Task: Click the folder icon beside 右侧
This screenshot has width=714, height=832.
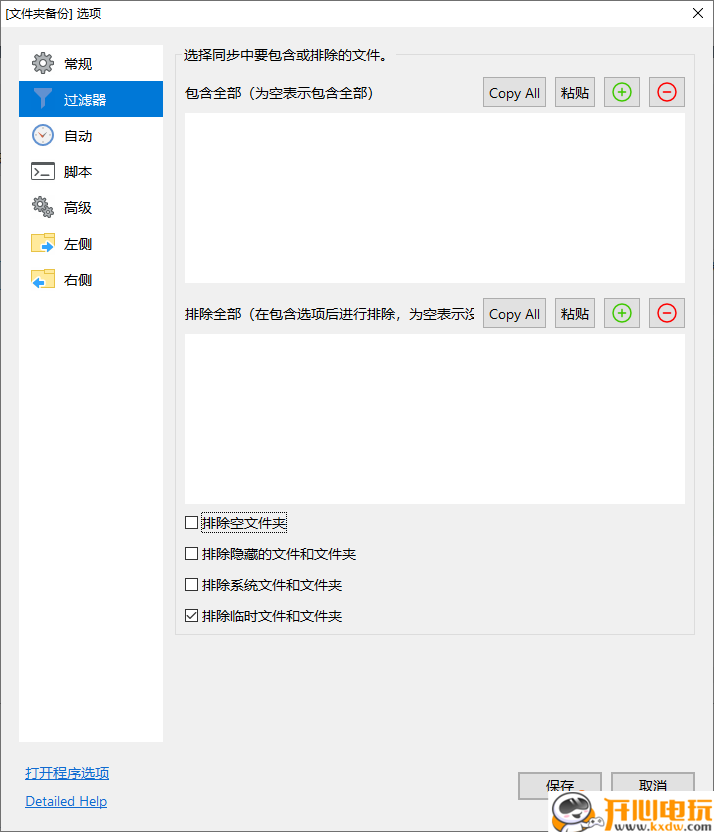Action: tap(43, 279)
